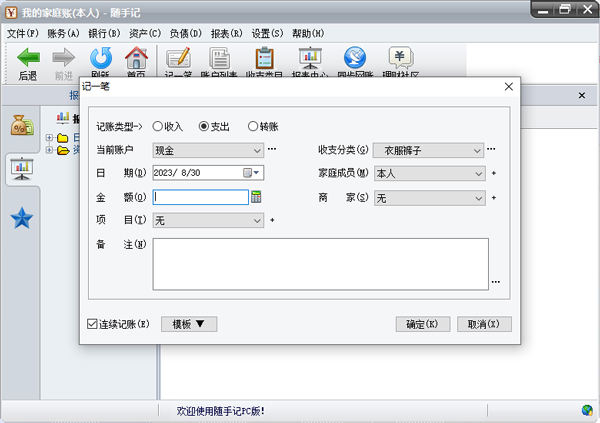Add a merchant with the plus icon
The height and width of the screenshot is (423, 600).
[494, 198]
